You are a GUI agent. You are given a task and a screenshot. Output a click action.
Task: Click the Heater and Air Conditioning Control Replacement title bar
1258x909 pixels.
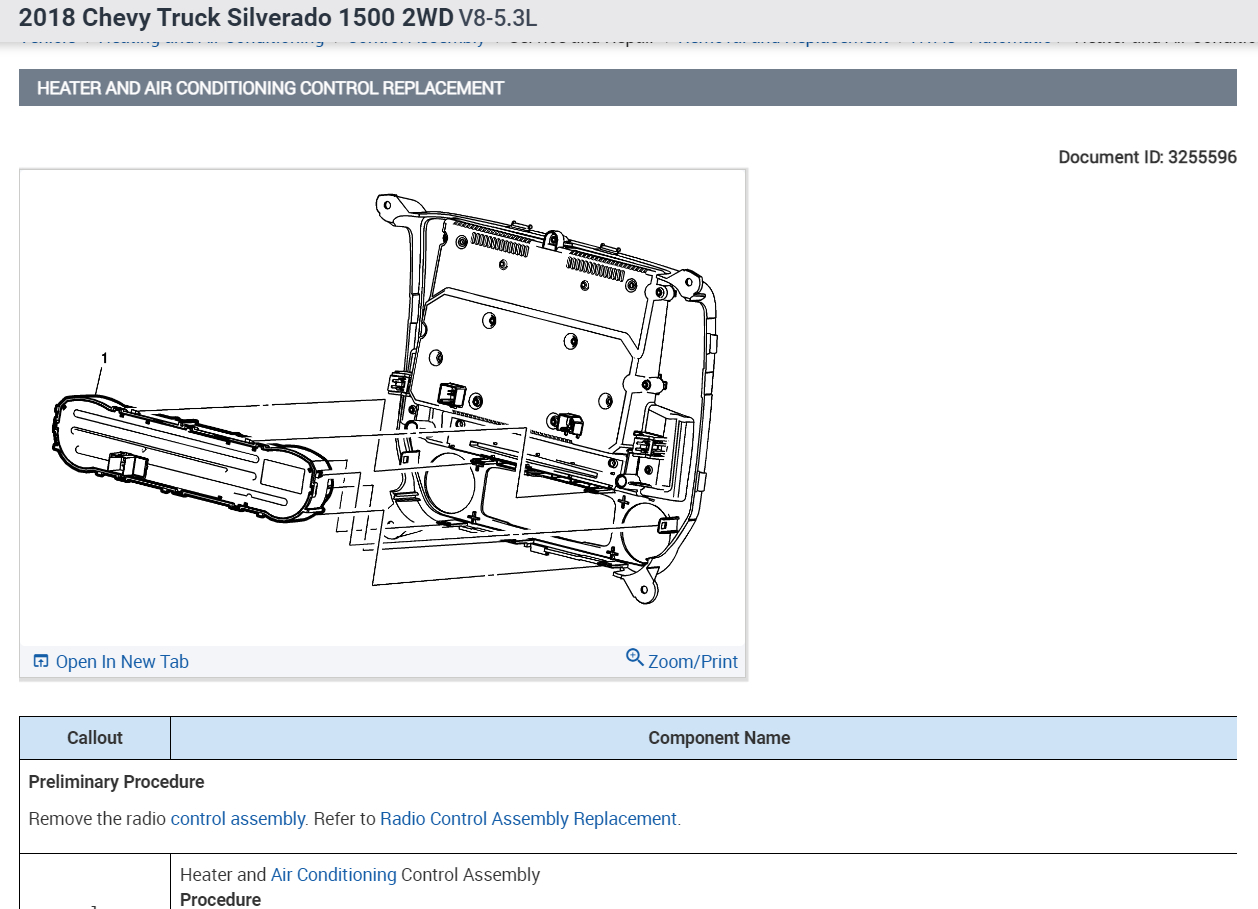[628, 88]
